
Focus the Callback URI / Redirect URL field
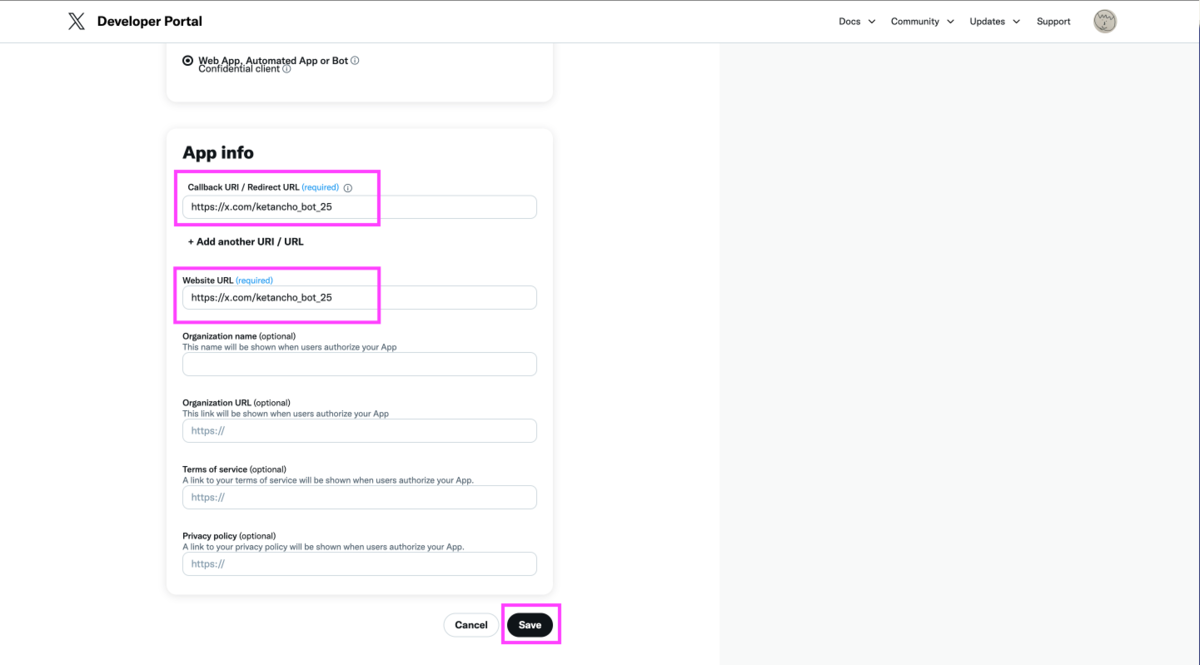(x=359, y=207)
